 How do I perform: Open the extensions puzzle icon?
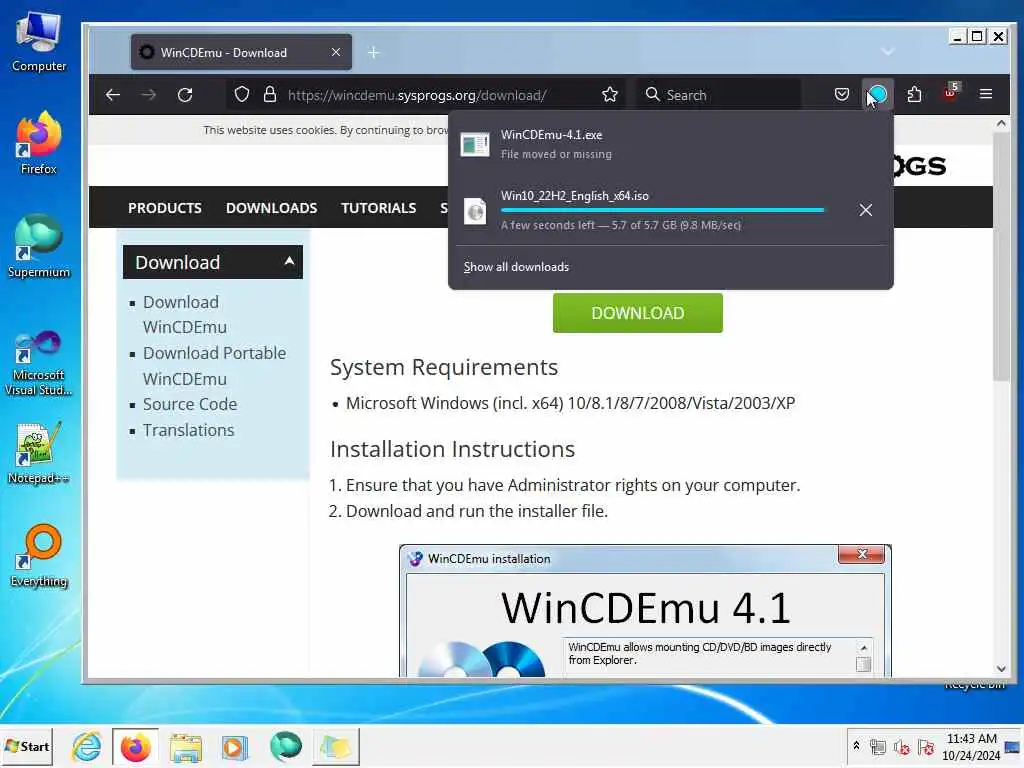pyautogui.click(x=914, y=95)
